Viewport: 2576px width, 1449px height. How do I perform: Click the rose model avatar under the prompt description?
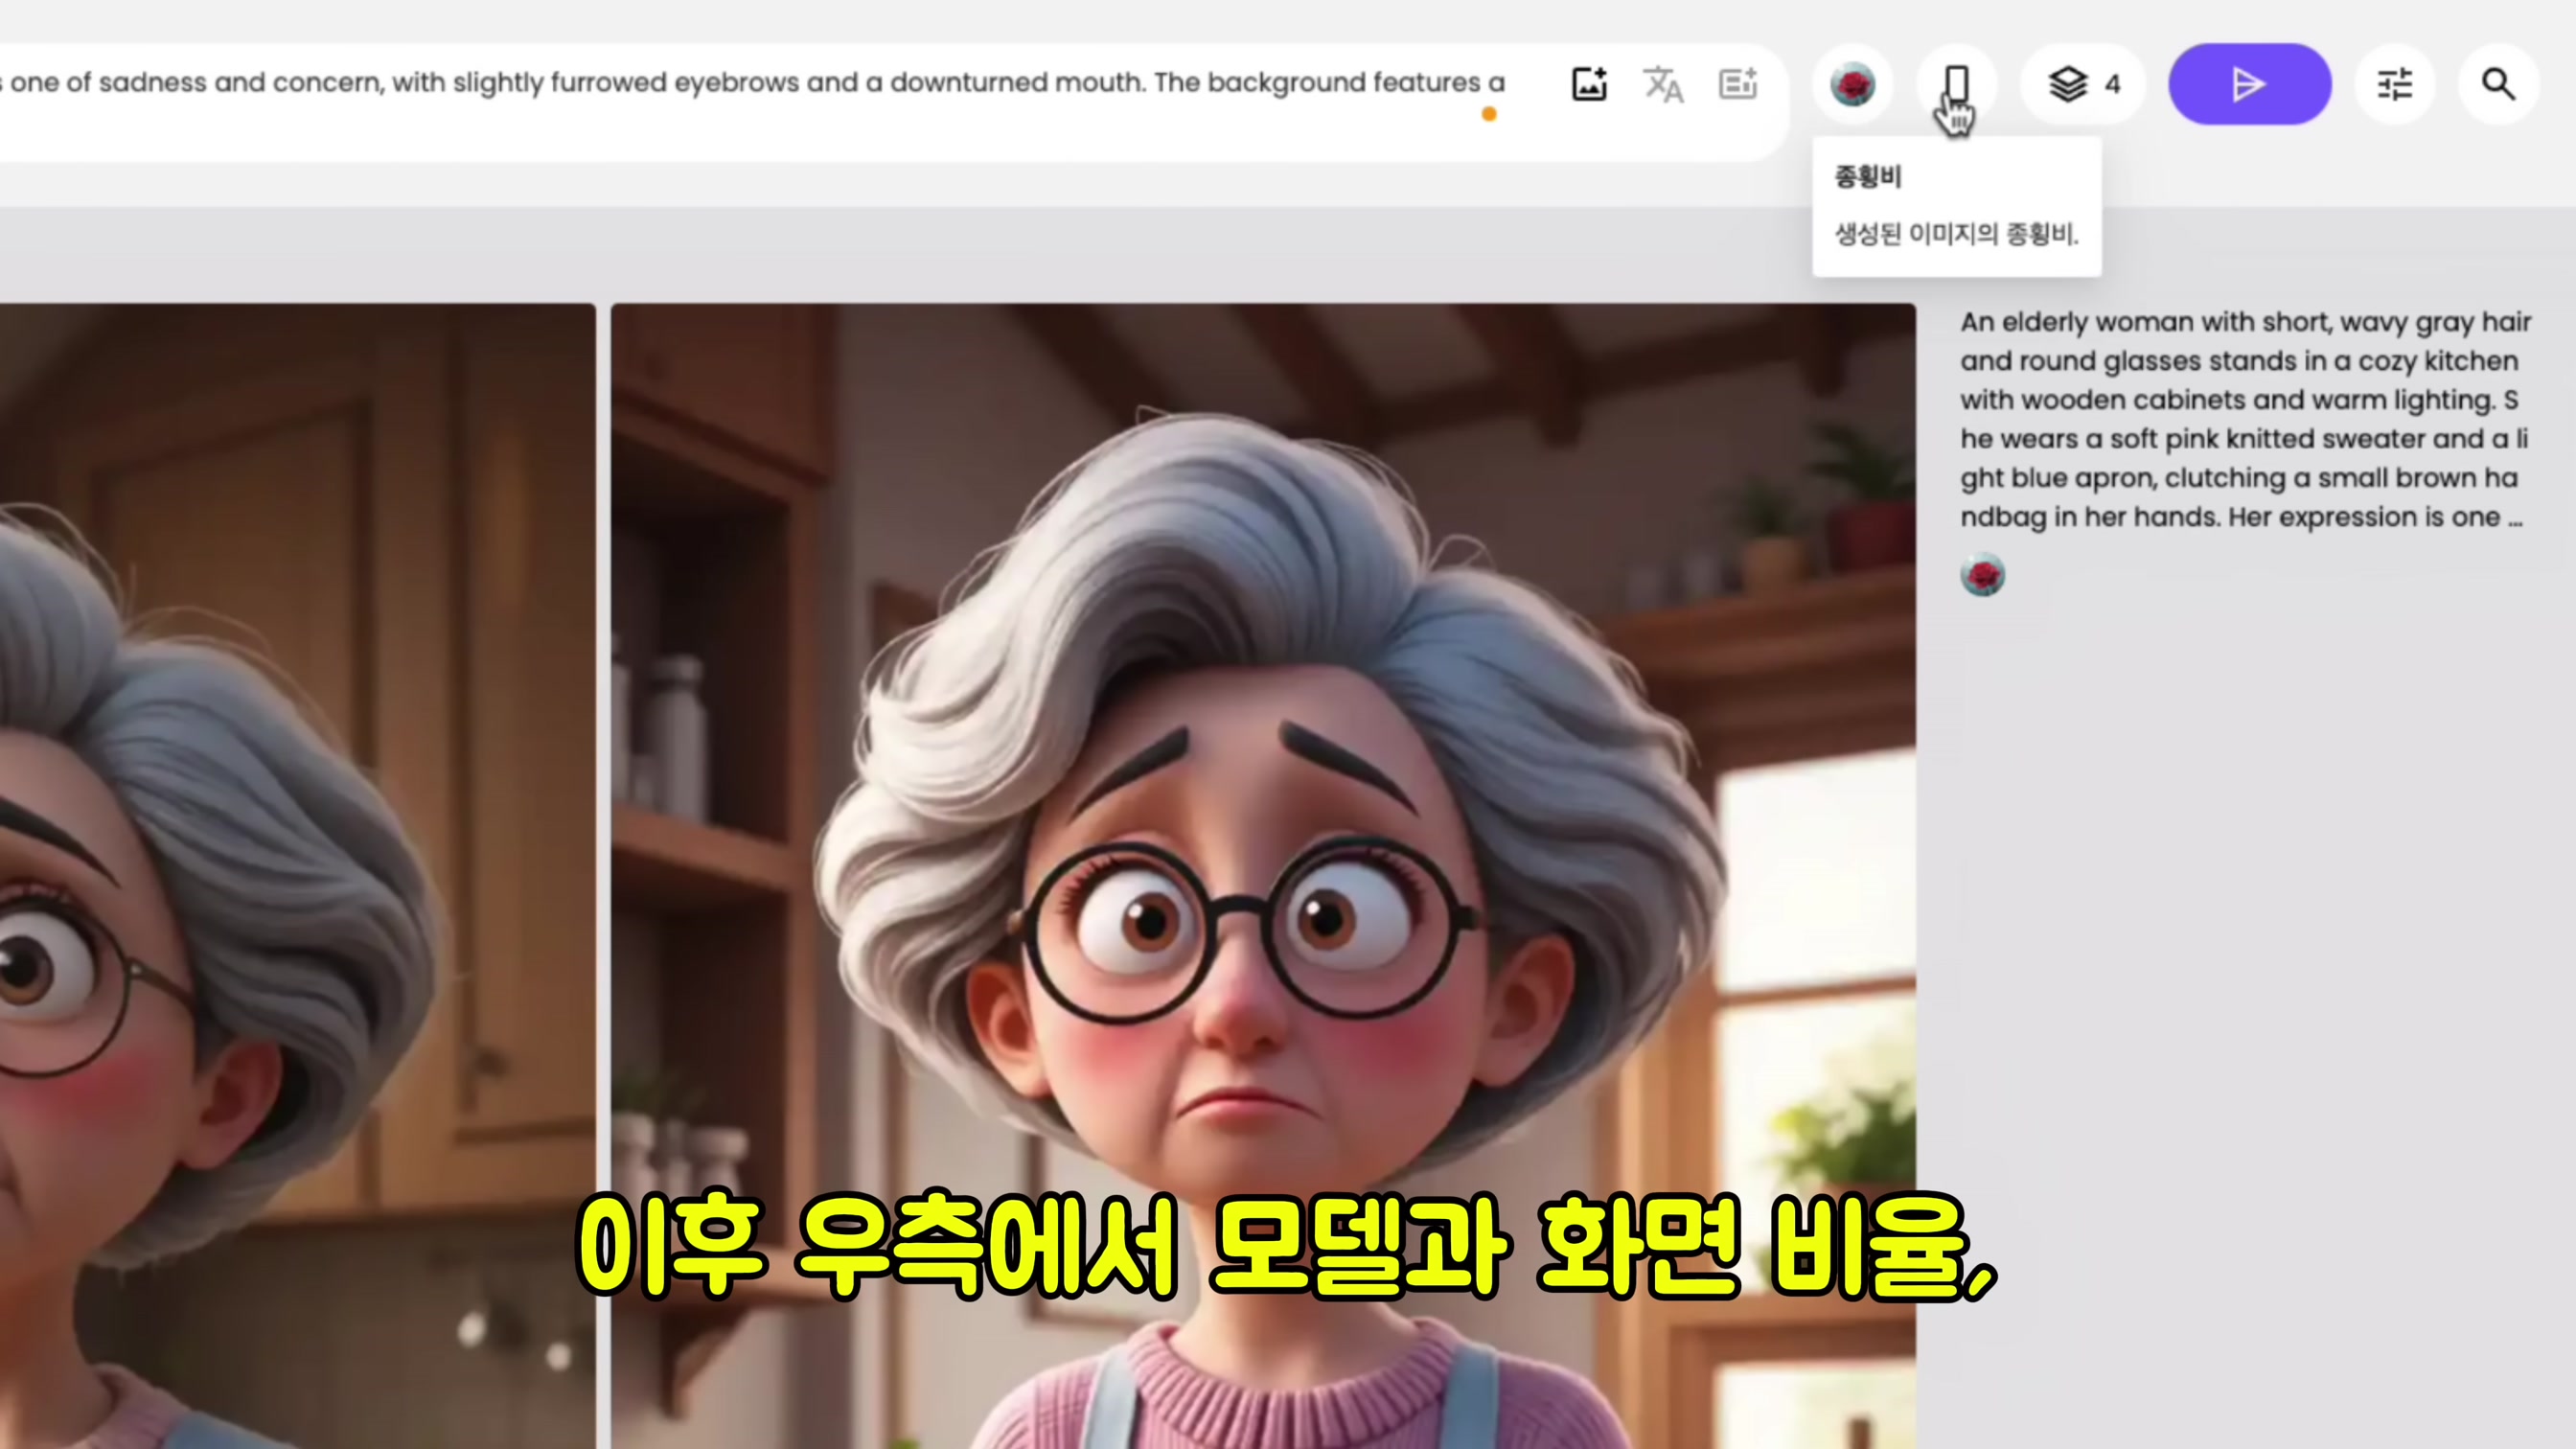(1983, 575)
